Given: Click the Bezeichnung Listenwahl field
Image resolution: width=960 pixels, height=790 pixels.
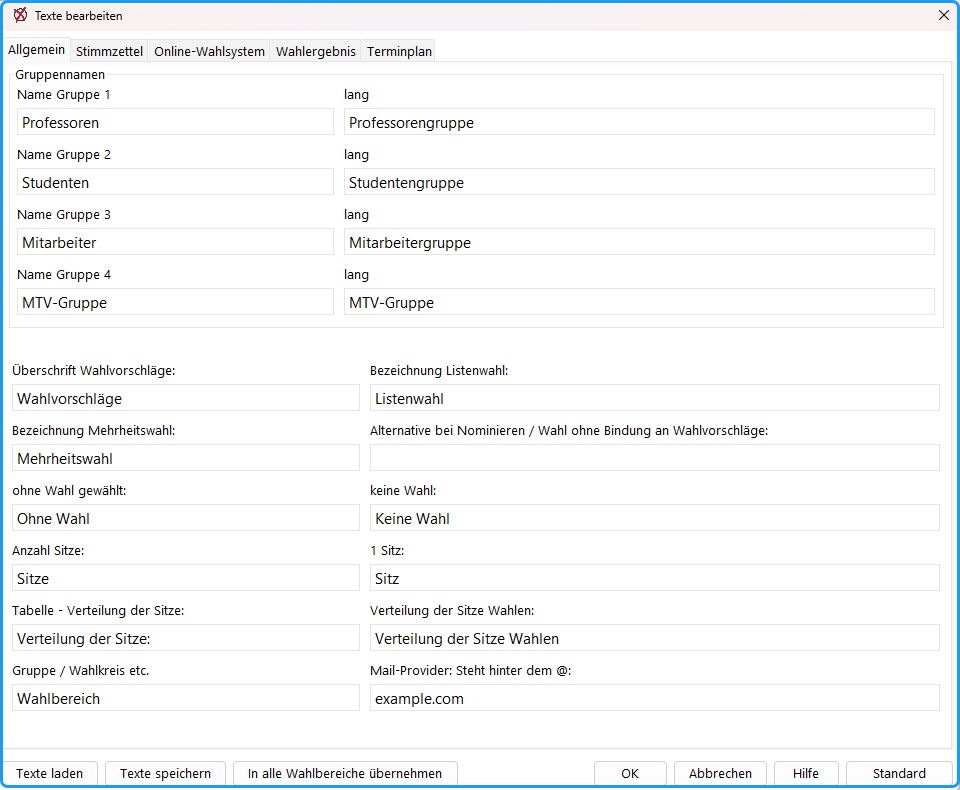Looking at the screenshot, I should pyautogui.click(x=654, y=397).
